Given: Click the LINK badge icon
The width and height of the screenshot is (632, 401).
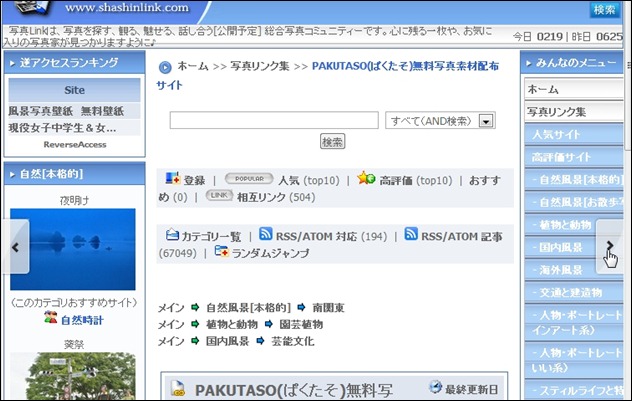Looking at the screenshot, I should 219,195.
